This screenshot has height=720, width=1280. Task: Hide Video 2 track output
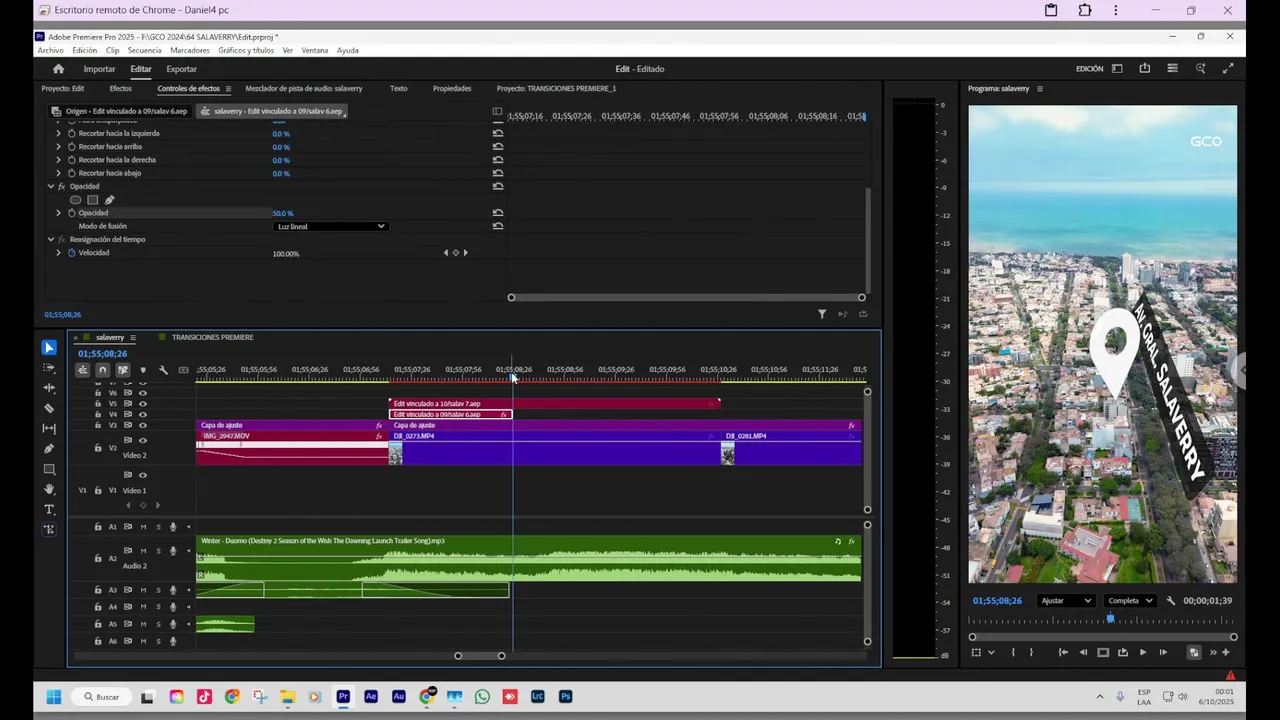click(142, 440)
